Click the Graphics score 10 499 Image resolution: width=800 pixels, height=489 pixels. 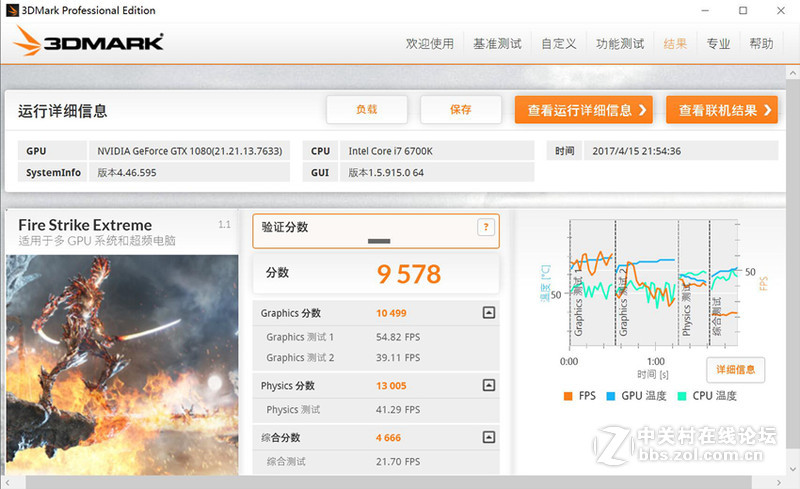(x=391, y=313)
